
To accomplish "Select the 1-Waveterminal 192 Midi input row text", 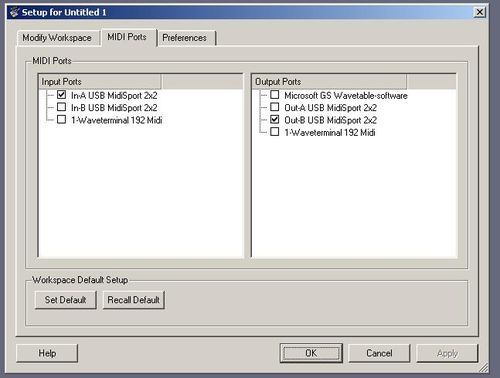I will coord(116,120).
